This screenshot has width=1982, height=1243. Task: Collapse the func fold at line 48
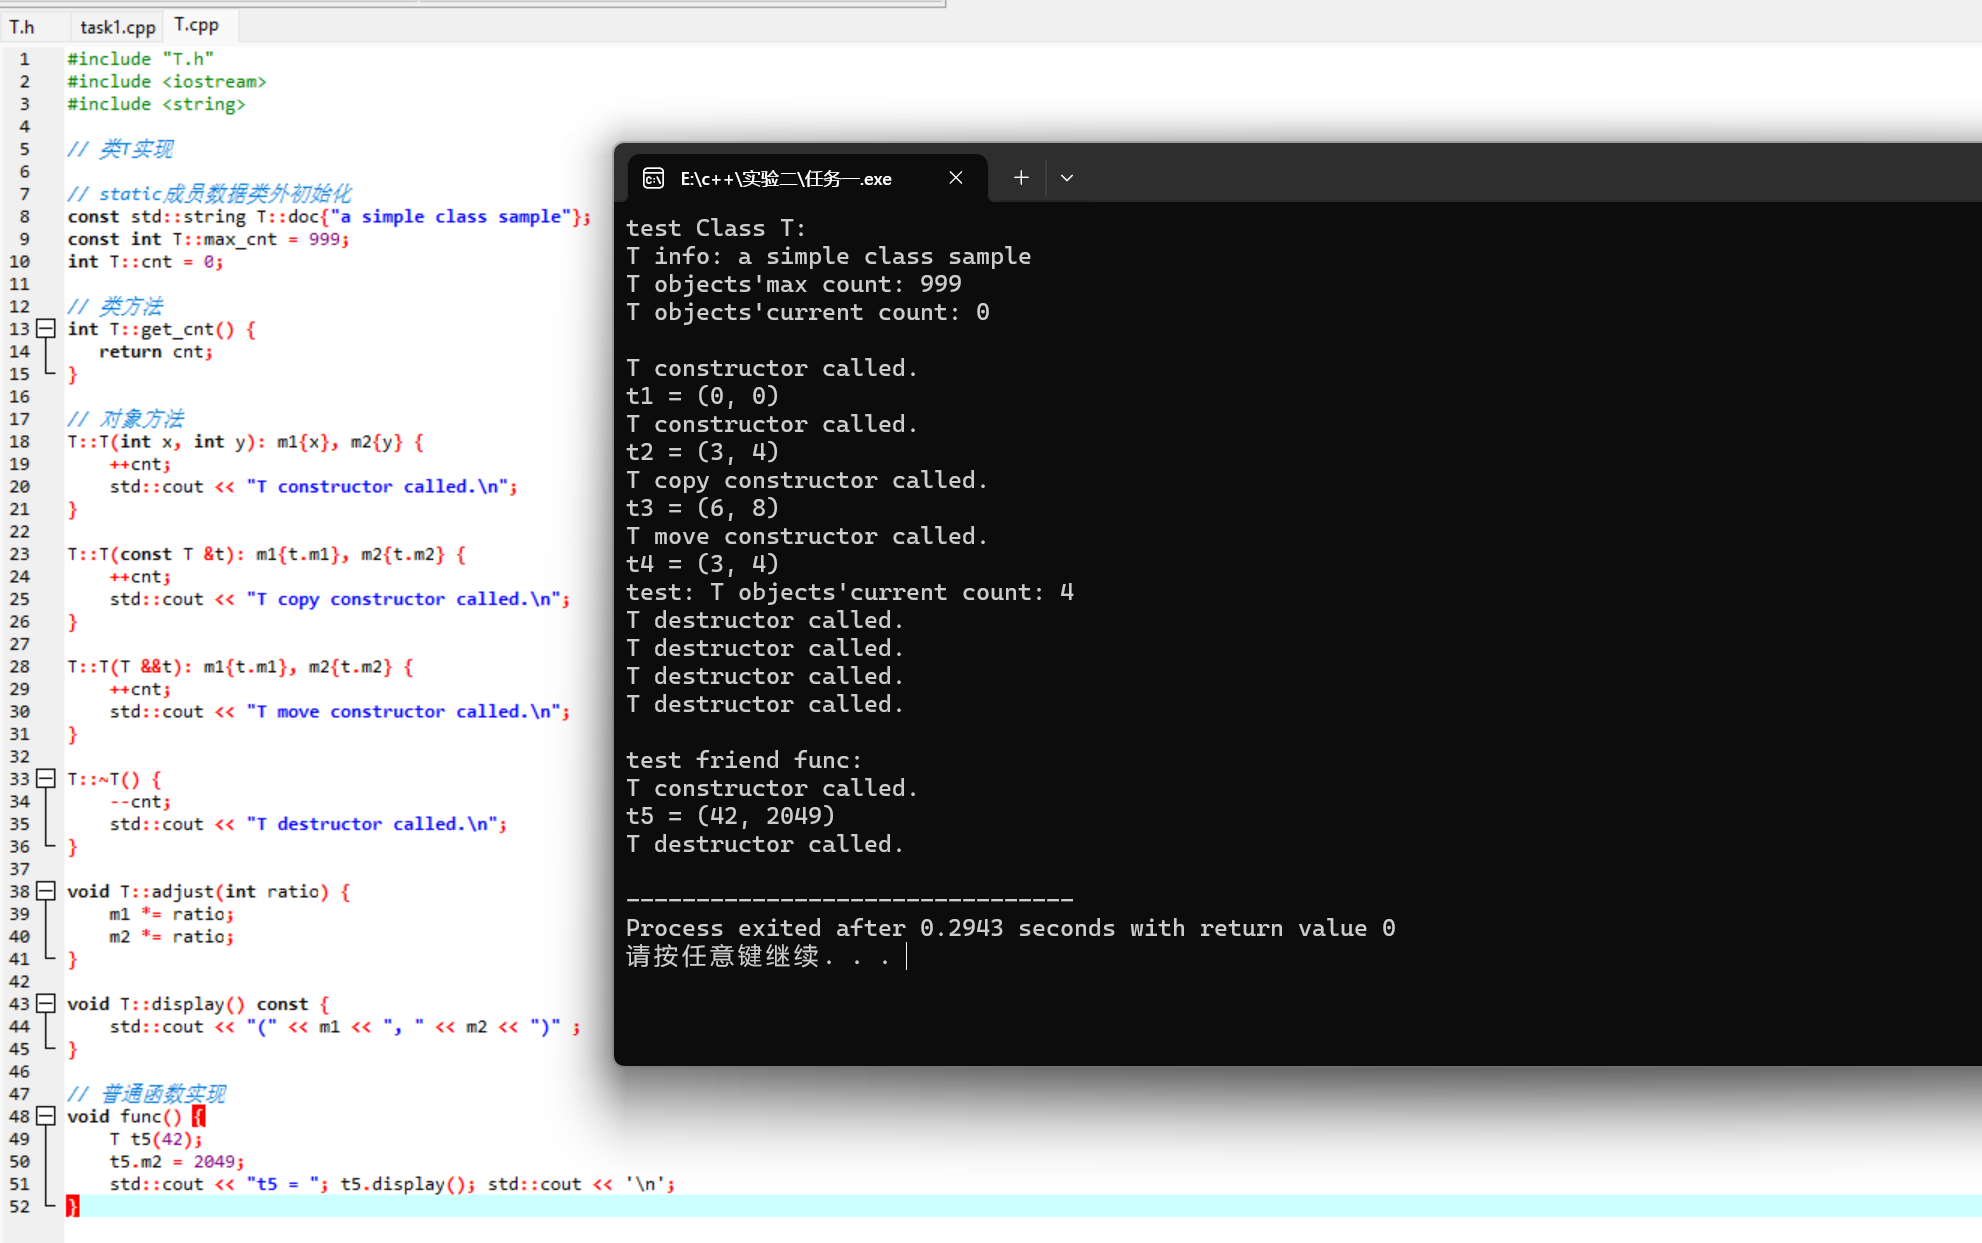coord(46,1115)
